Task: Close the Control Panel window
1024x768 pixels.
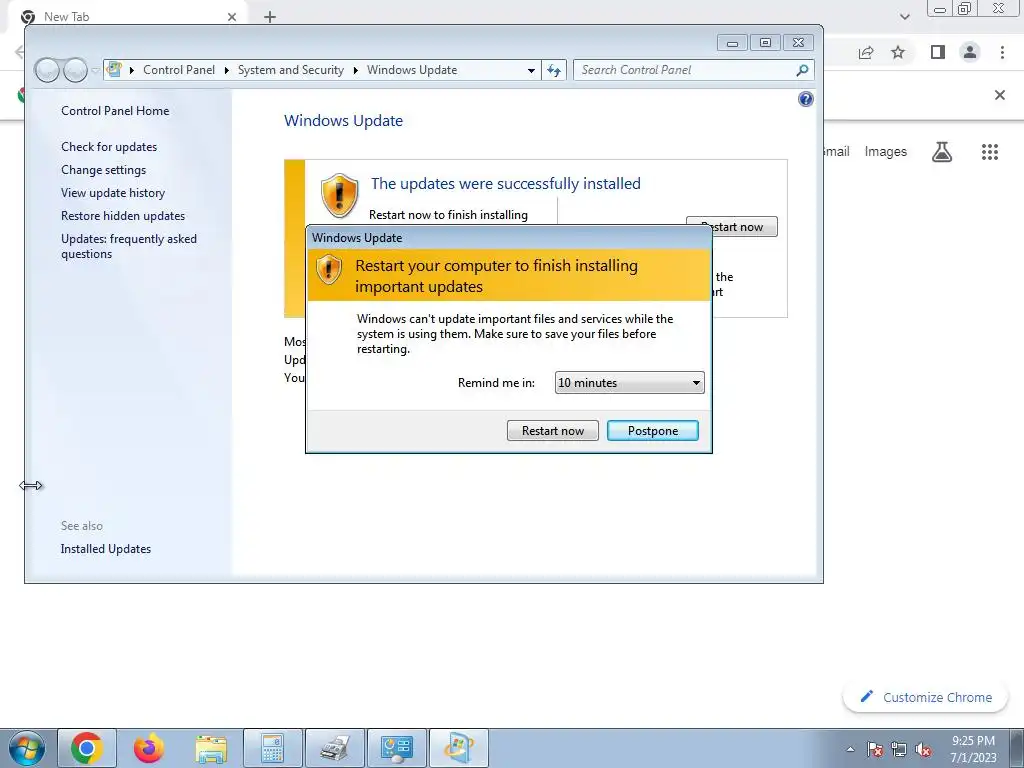Action: [798, 43]
